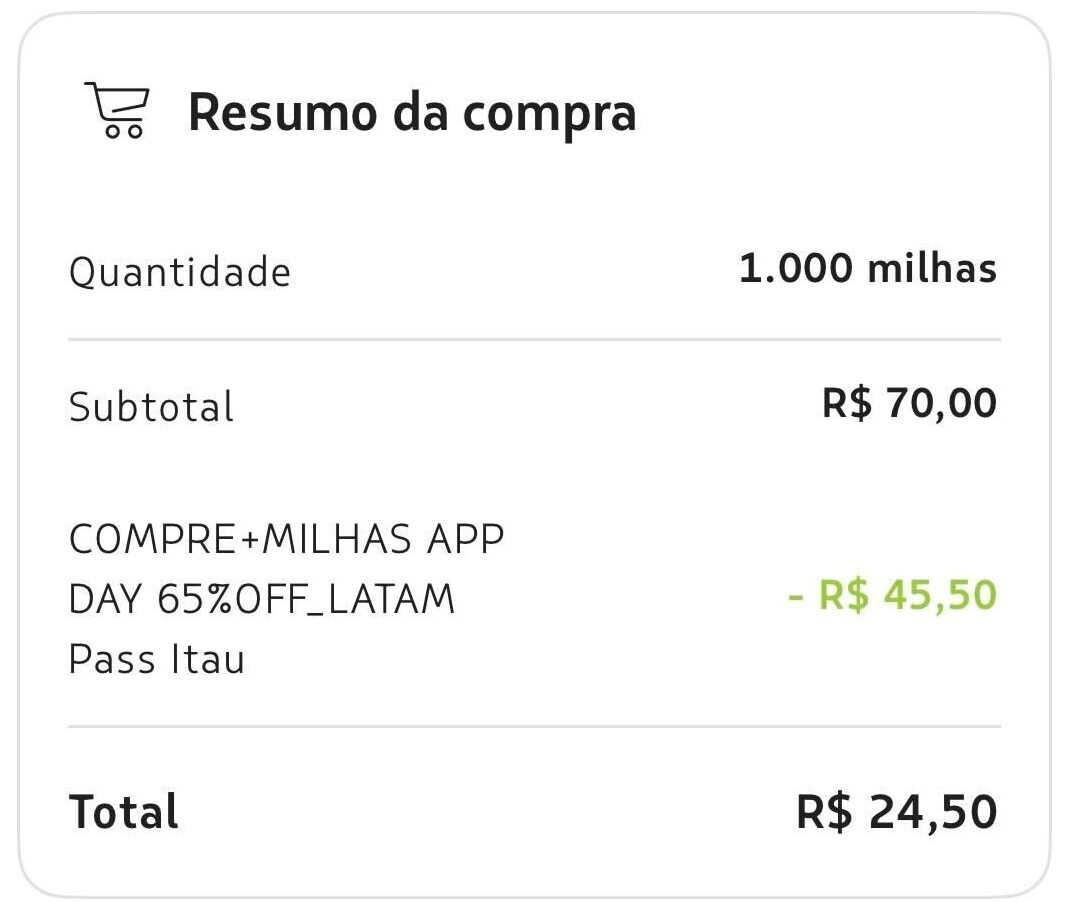Screen dimensions: 1065x902
Task: Select the DAY 65%OFF_LATAM promo line
Action: click(x=261, y=599)
